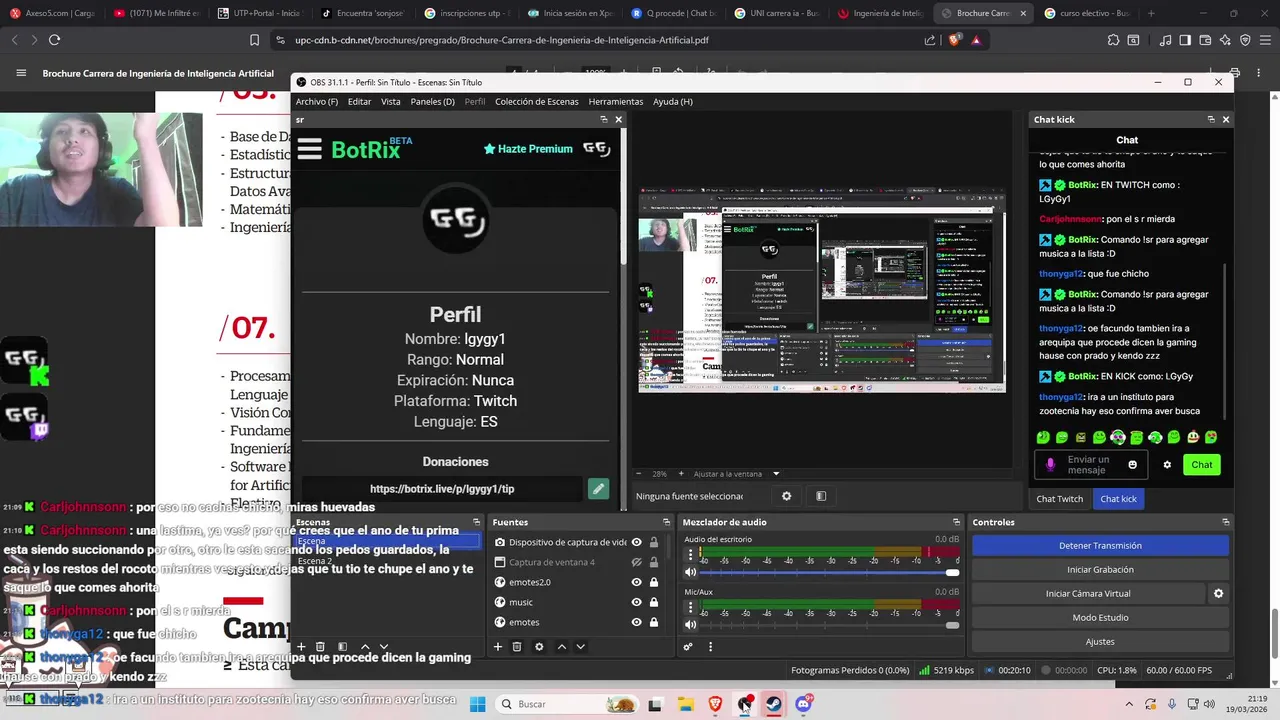Viewport: 1280px width, 720px height.
Task: Open Archivo menu in OBS
Action: pos(316,101)
